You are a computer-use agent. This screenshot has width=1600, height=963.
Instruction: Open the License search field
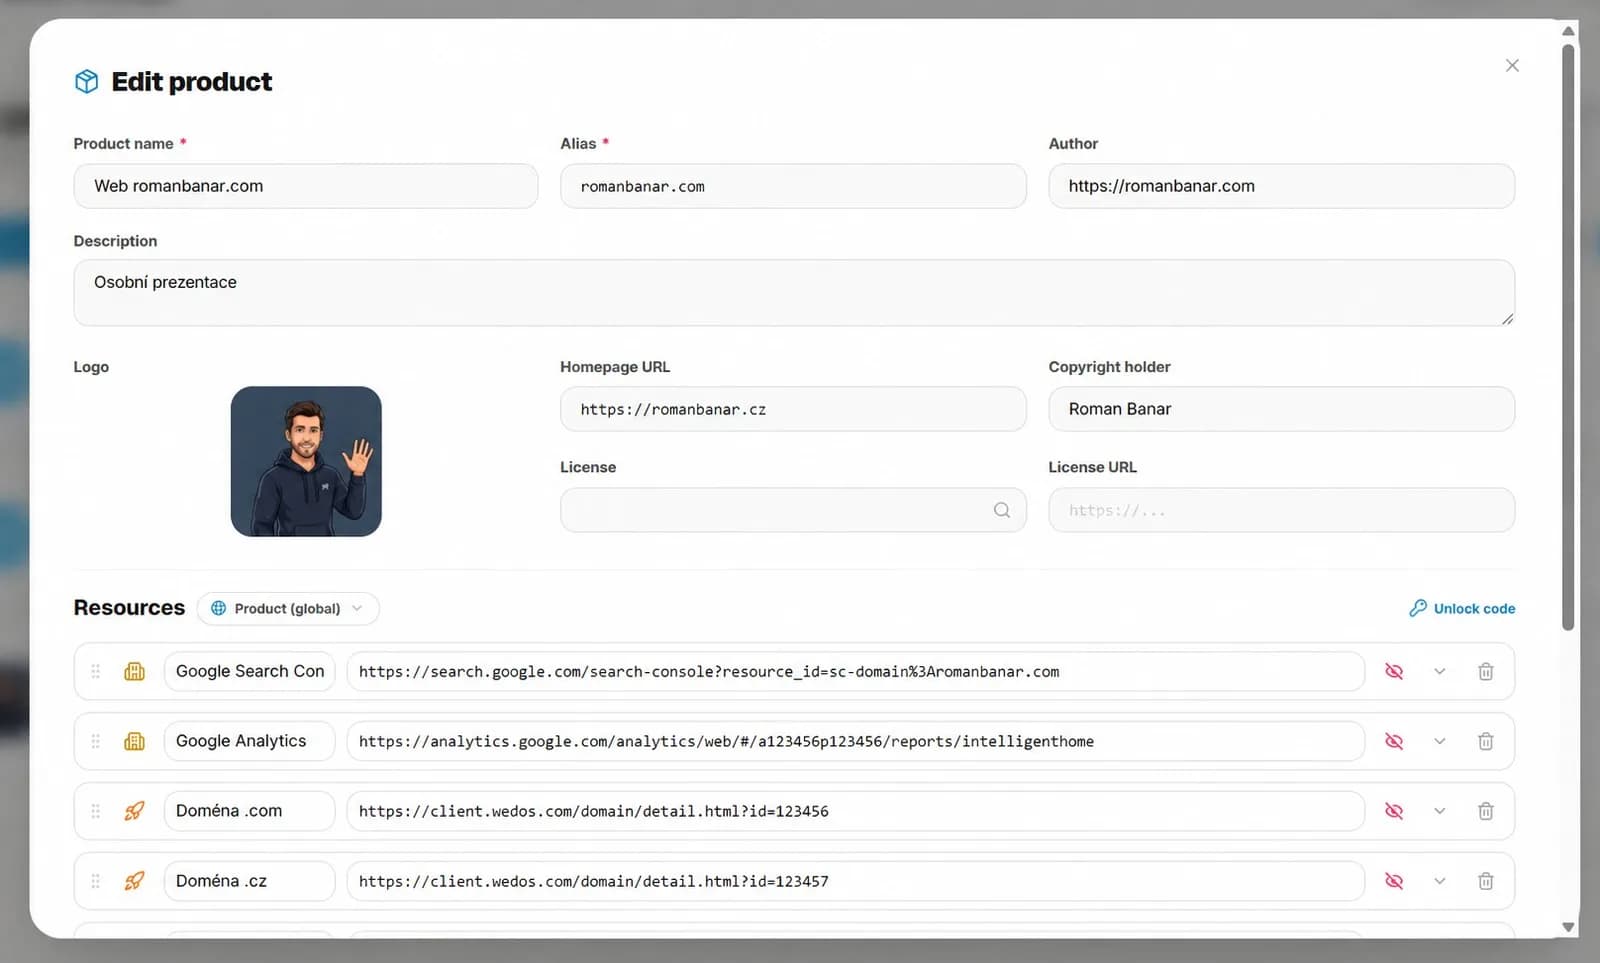pos(793,510)
